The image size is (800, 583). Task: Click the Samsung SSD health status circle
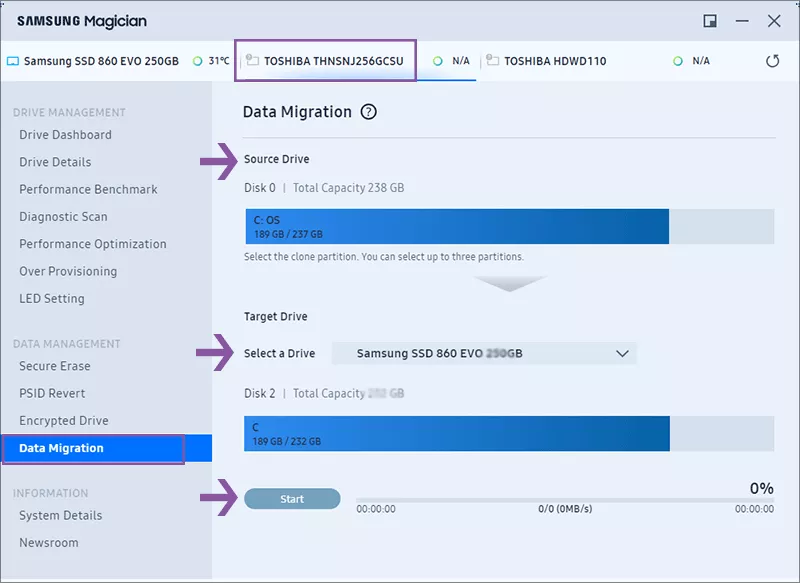(x=197, y=61)
